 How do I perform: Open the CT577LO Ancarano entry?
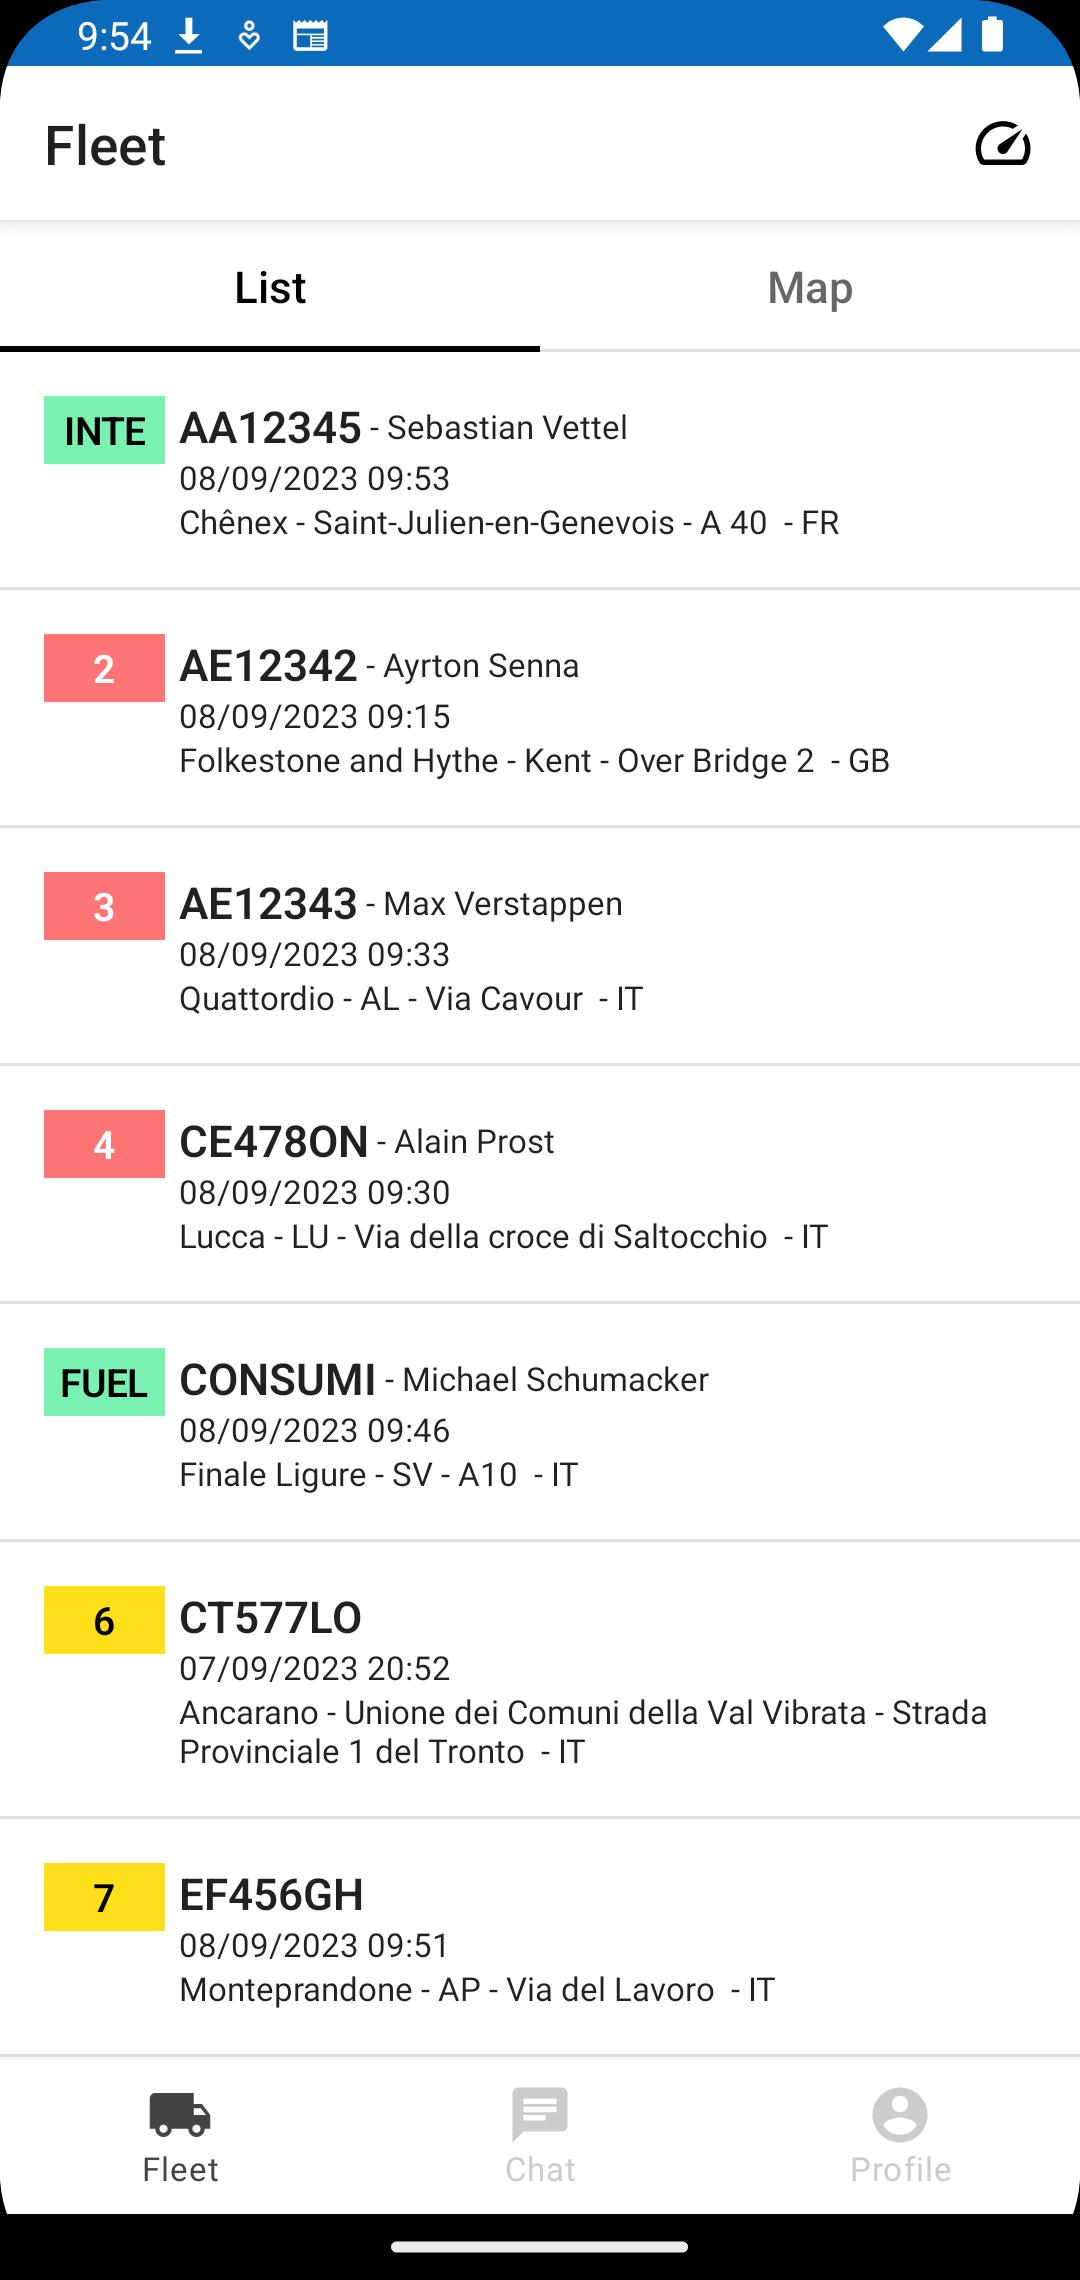[540, 1680]
